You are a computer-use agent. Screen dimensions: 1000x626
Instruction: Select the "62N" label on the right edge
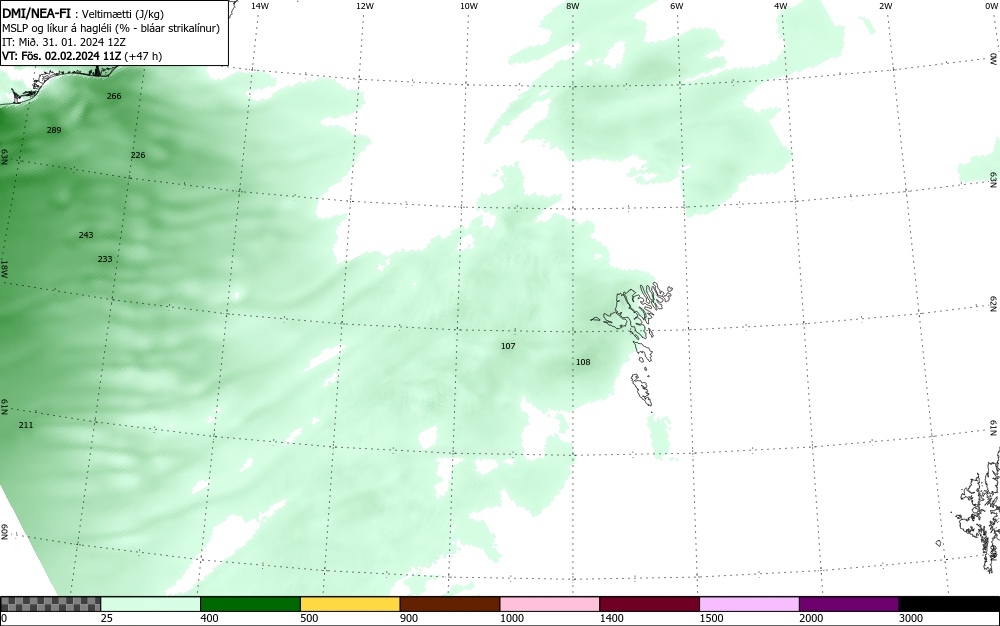coord(994,303)
